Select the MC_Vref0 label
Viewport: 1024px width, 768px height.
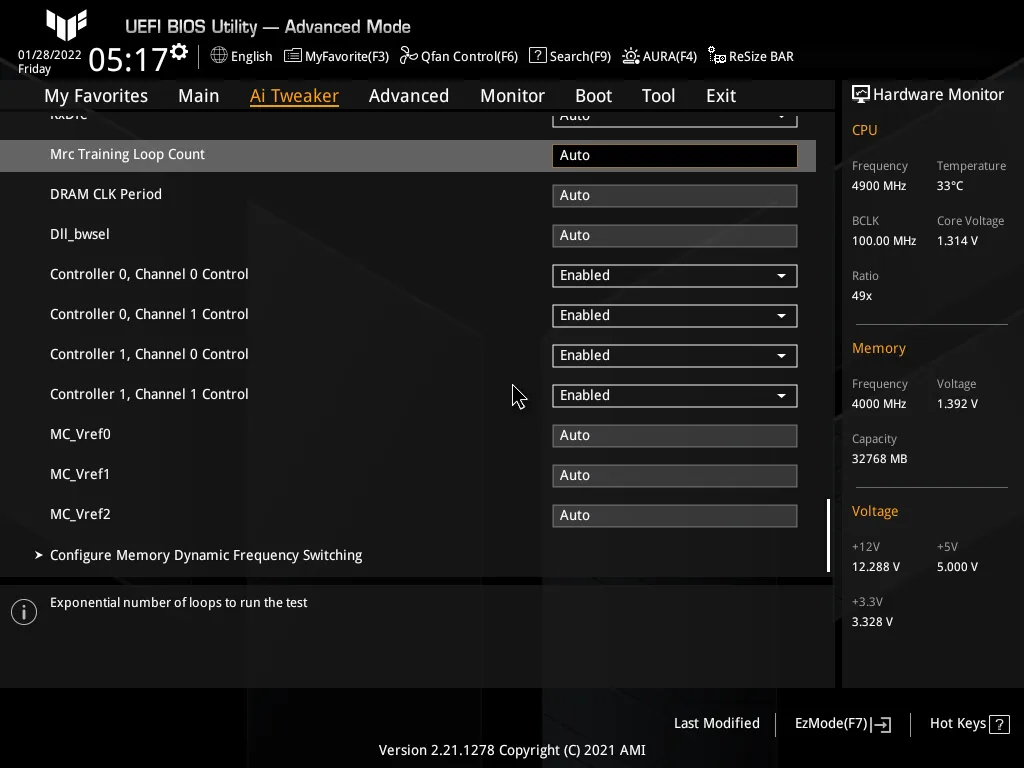tap(80, 434)
